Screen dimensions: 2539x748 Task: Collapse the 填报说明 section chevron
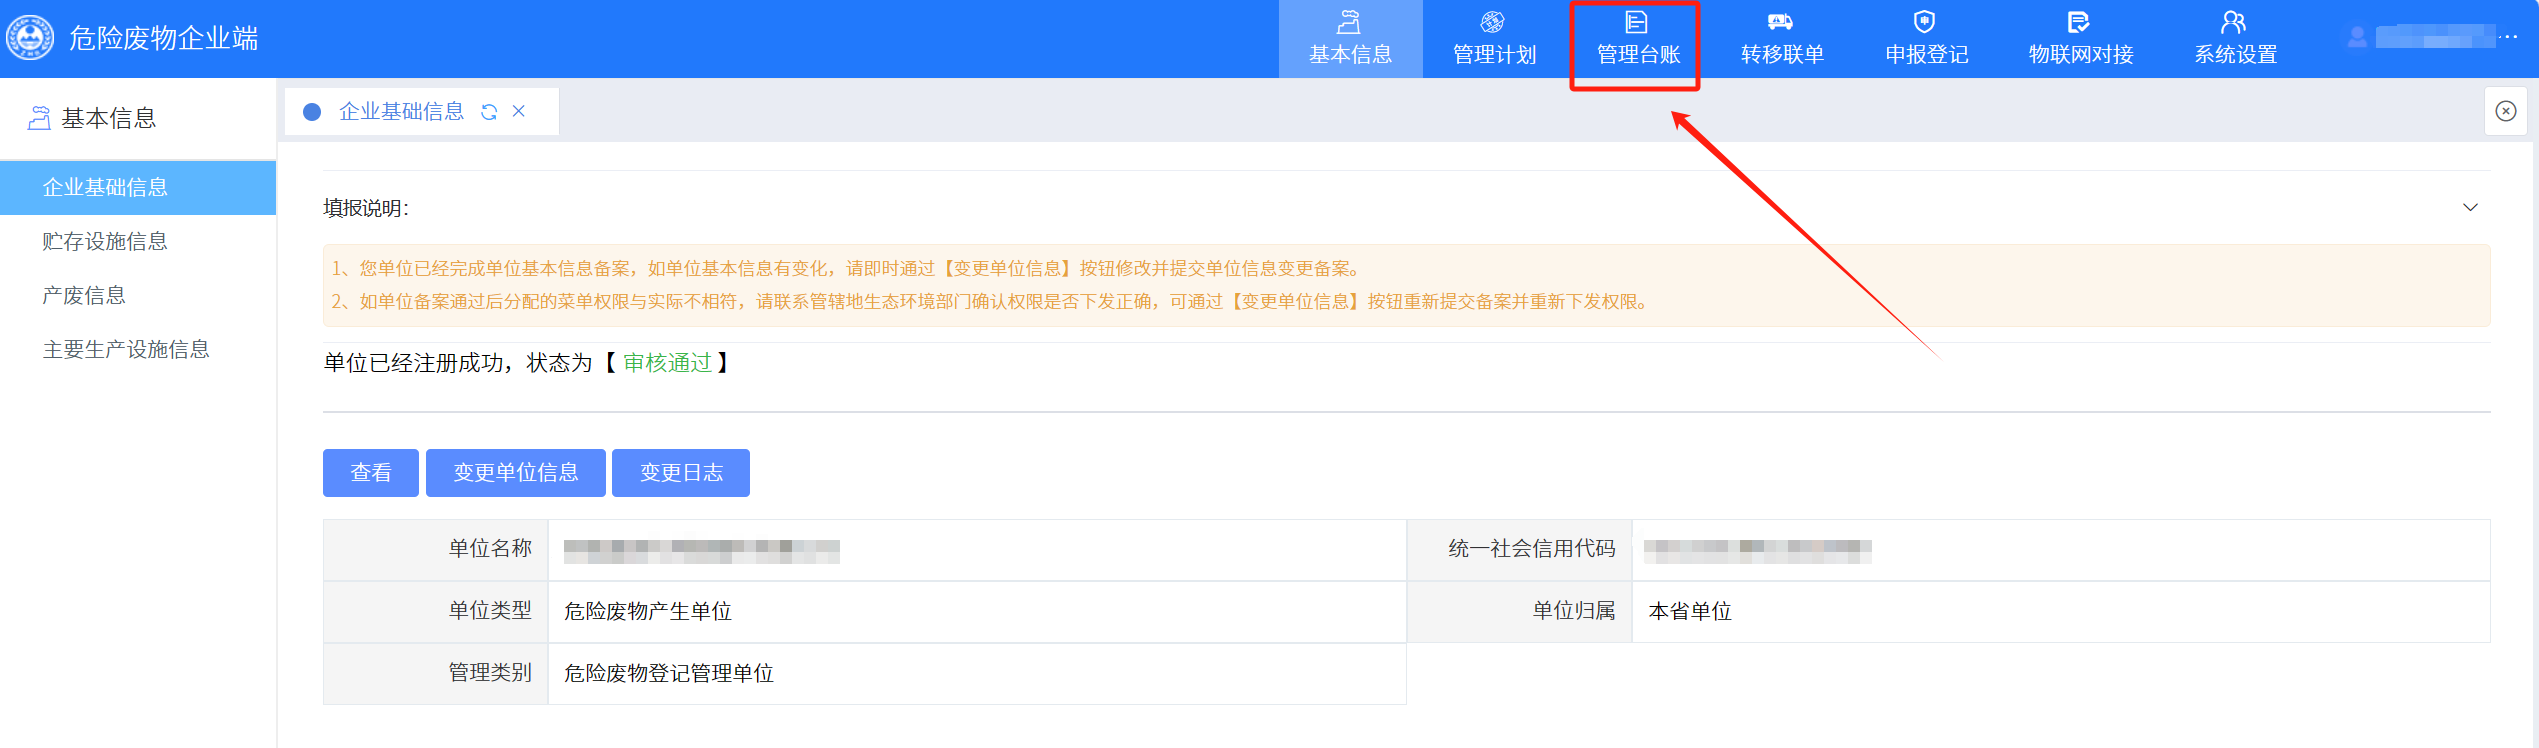(x=2470, y=208)
